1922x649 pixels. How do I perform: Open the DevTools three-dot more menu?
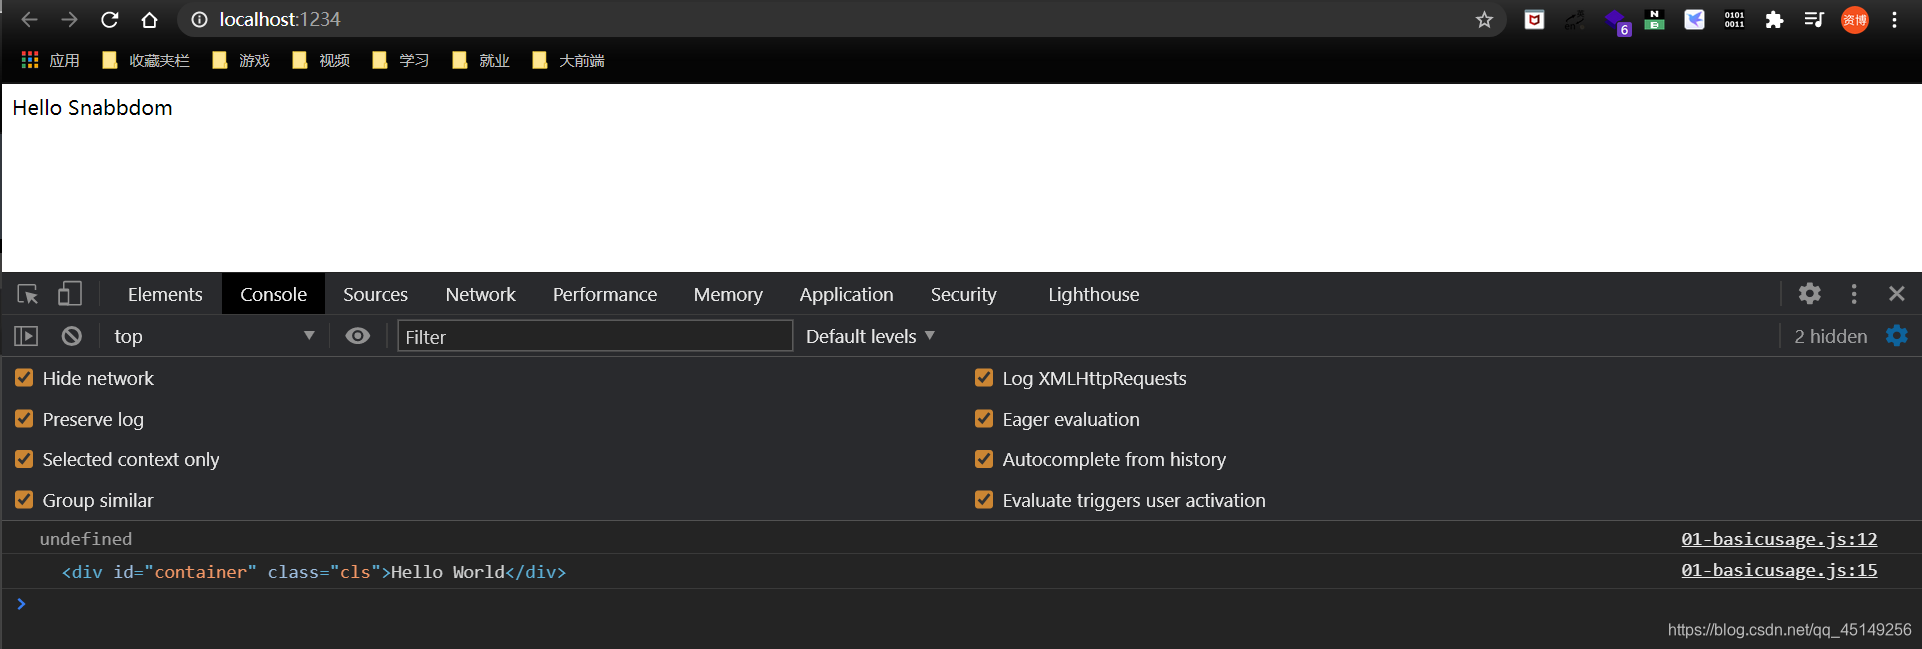pyautogui.click(x=1854, y=294)
